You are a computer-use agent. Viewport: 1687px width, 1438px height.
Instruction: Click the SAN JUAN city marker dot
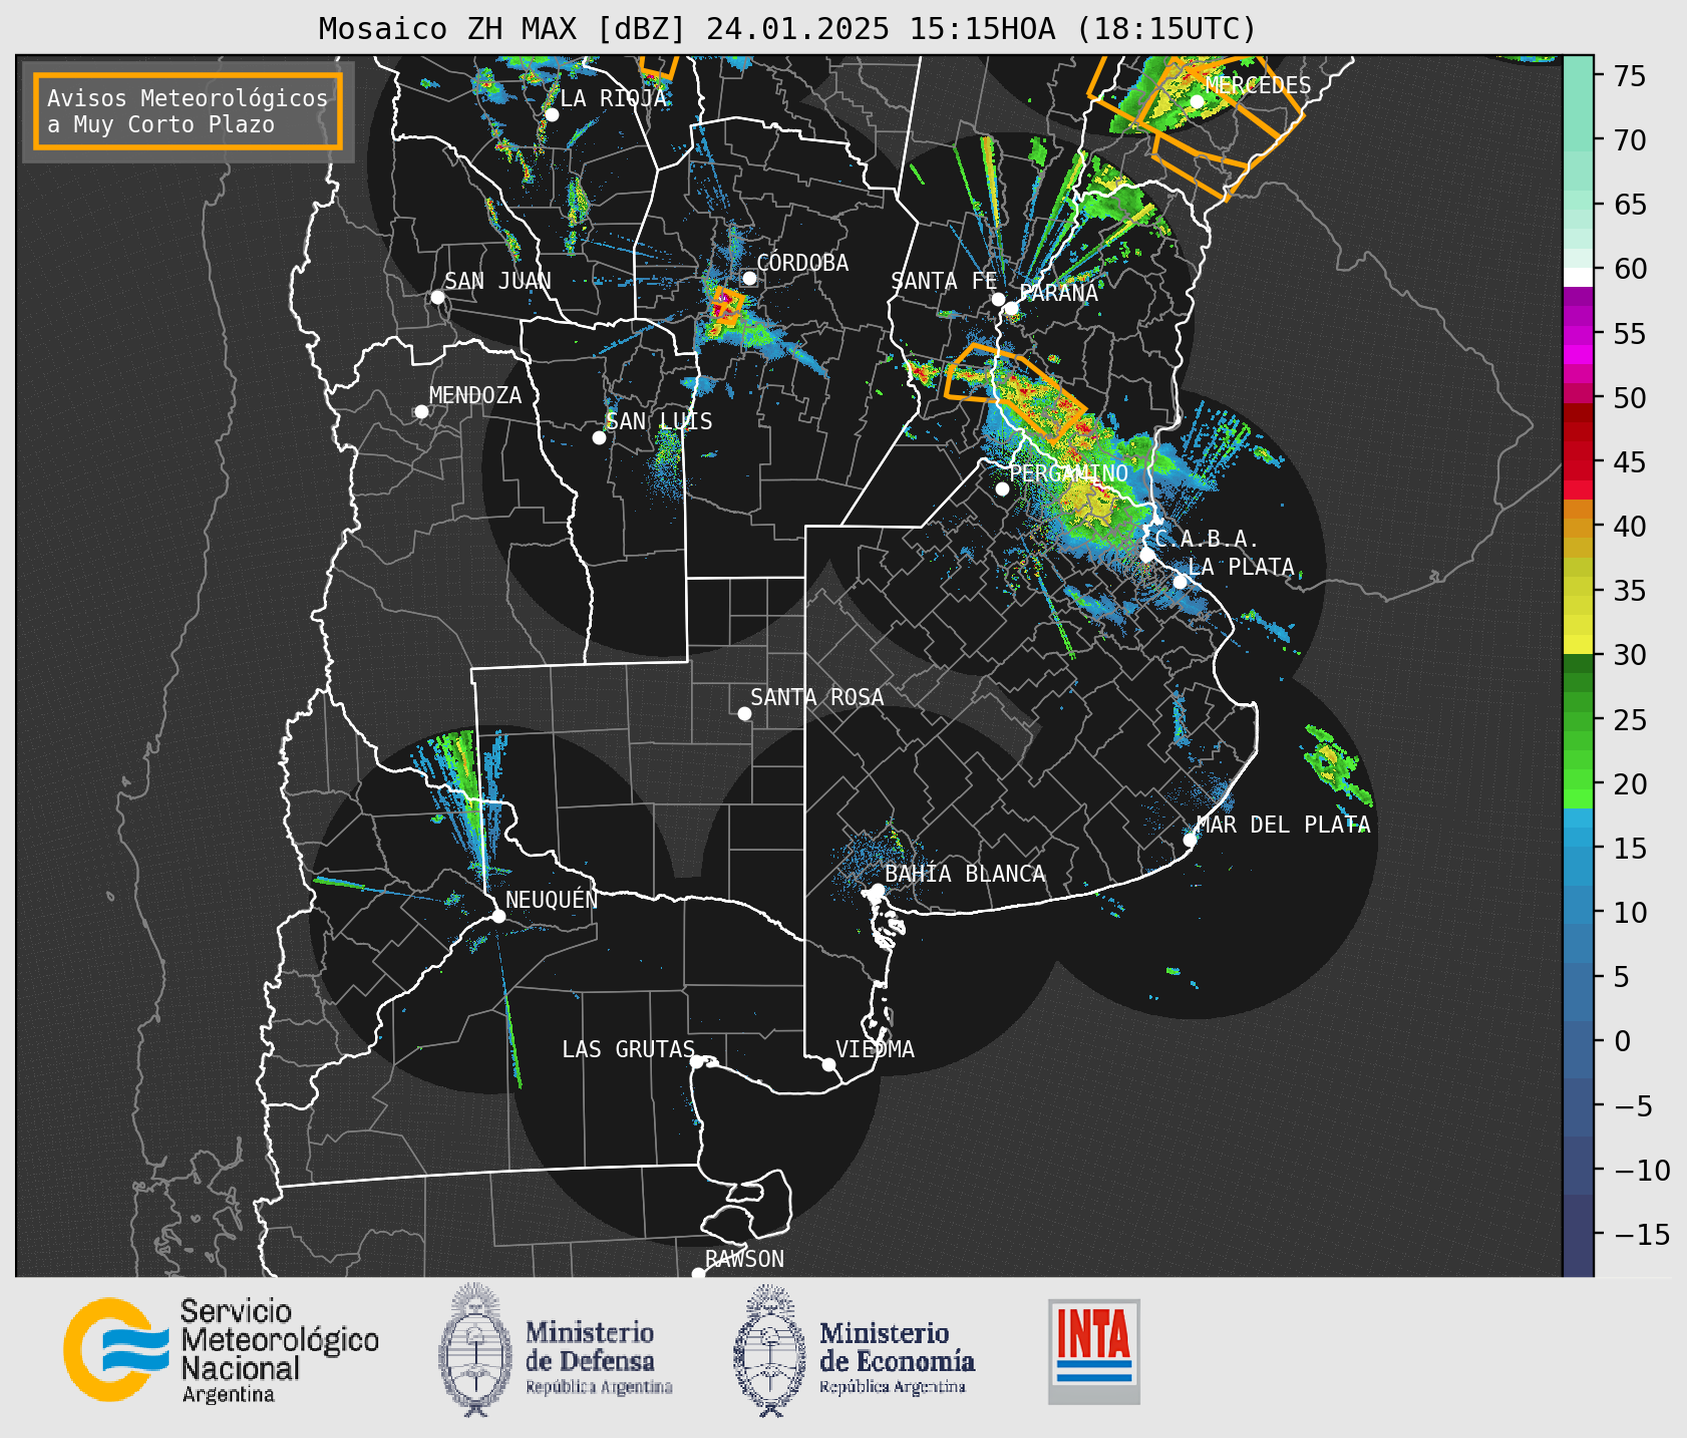click(x=437, y=297)
